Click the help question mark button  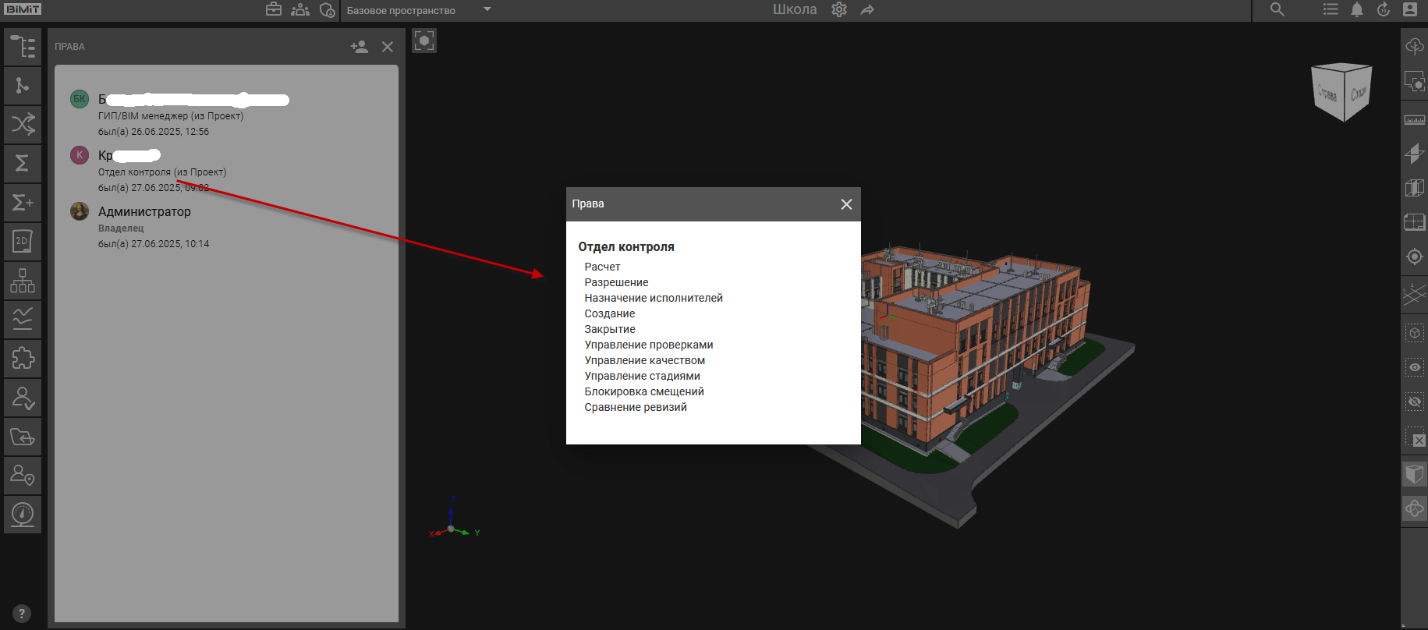(22, 614)
